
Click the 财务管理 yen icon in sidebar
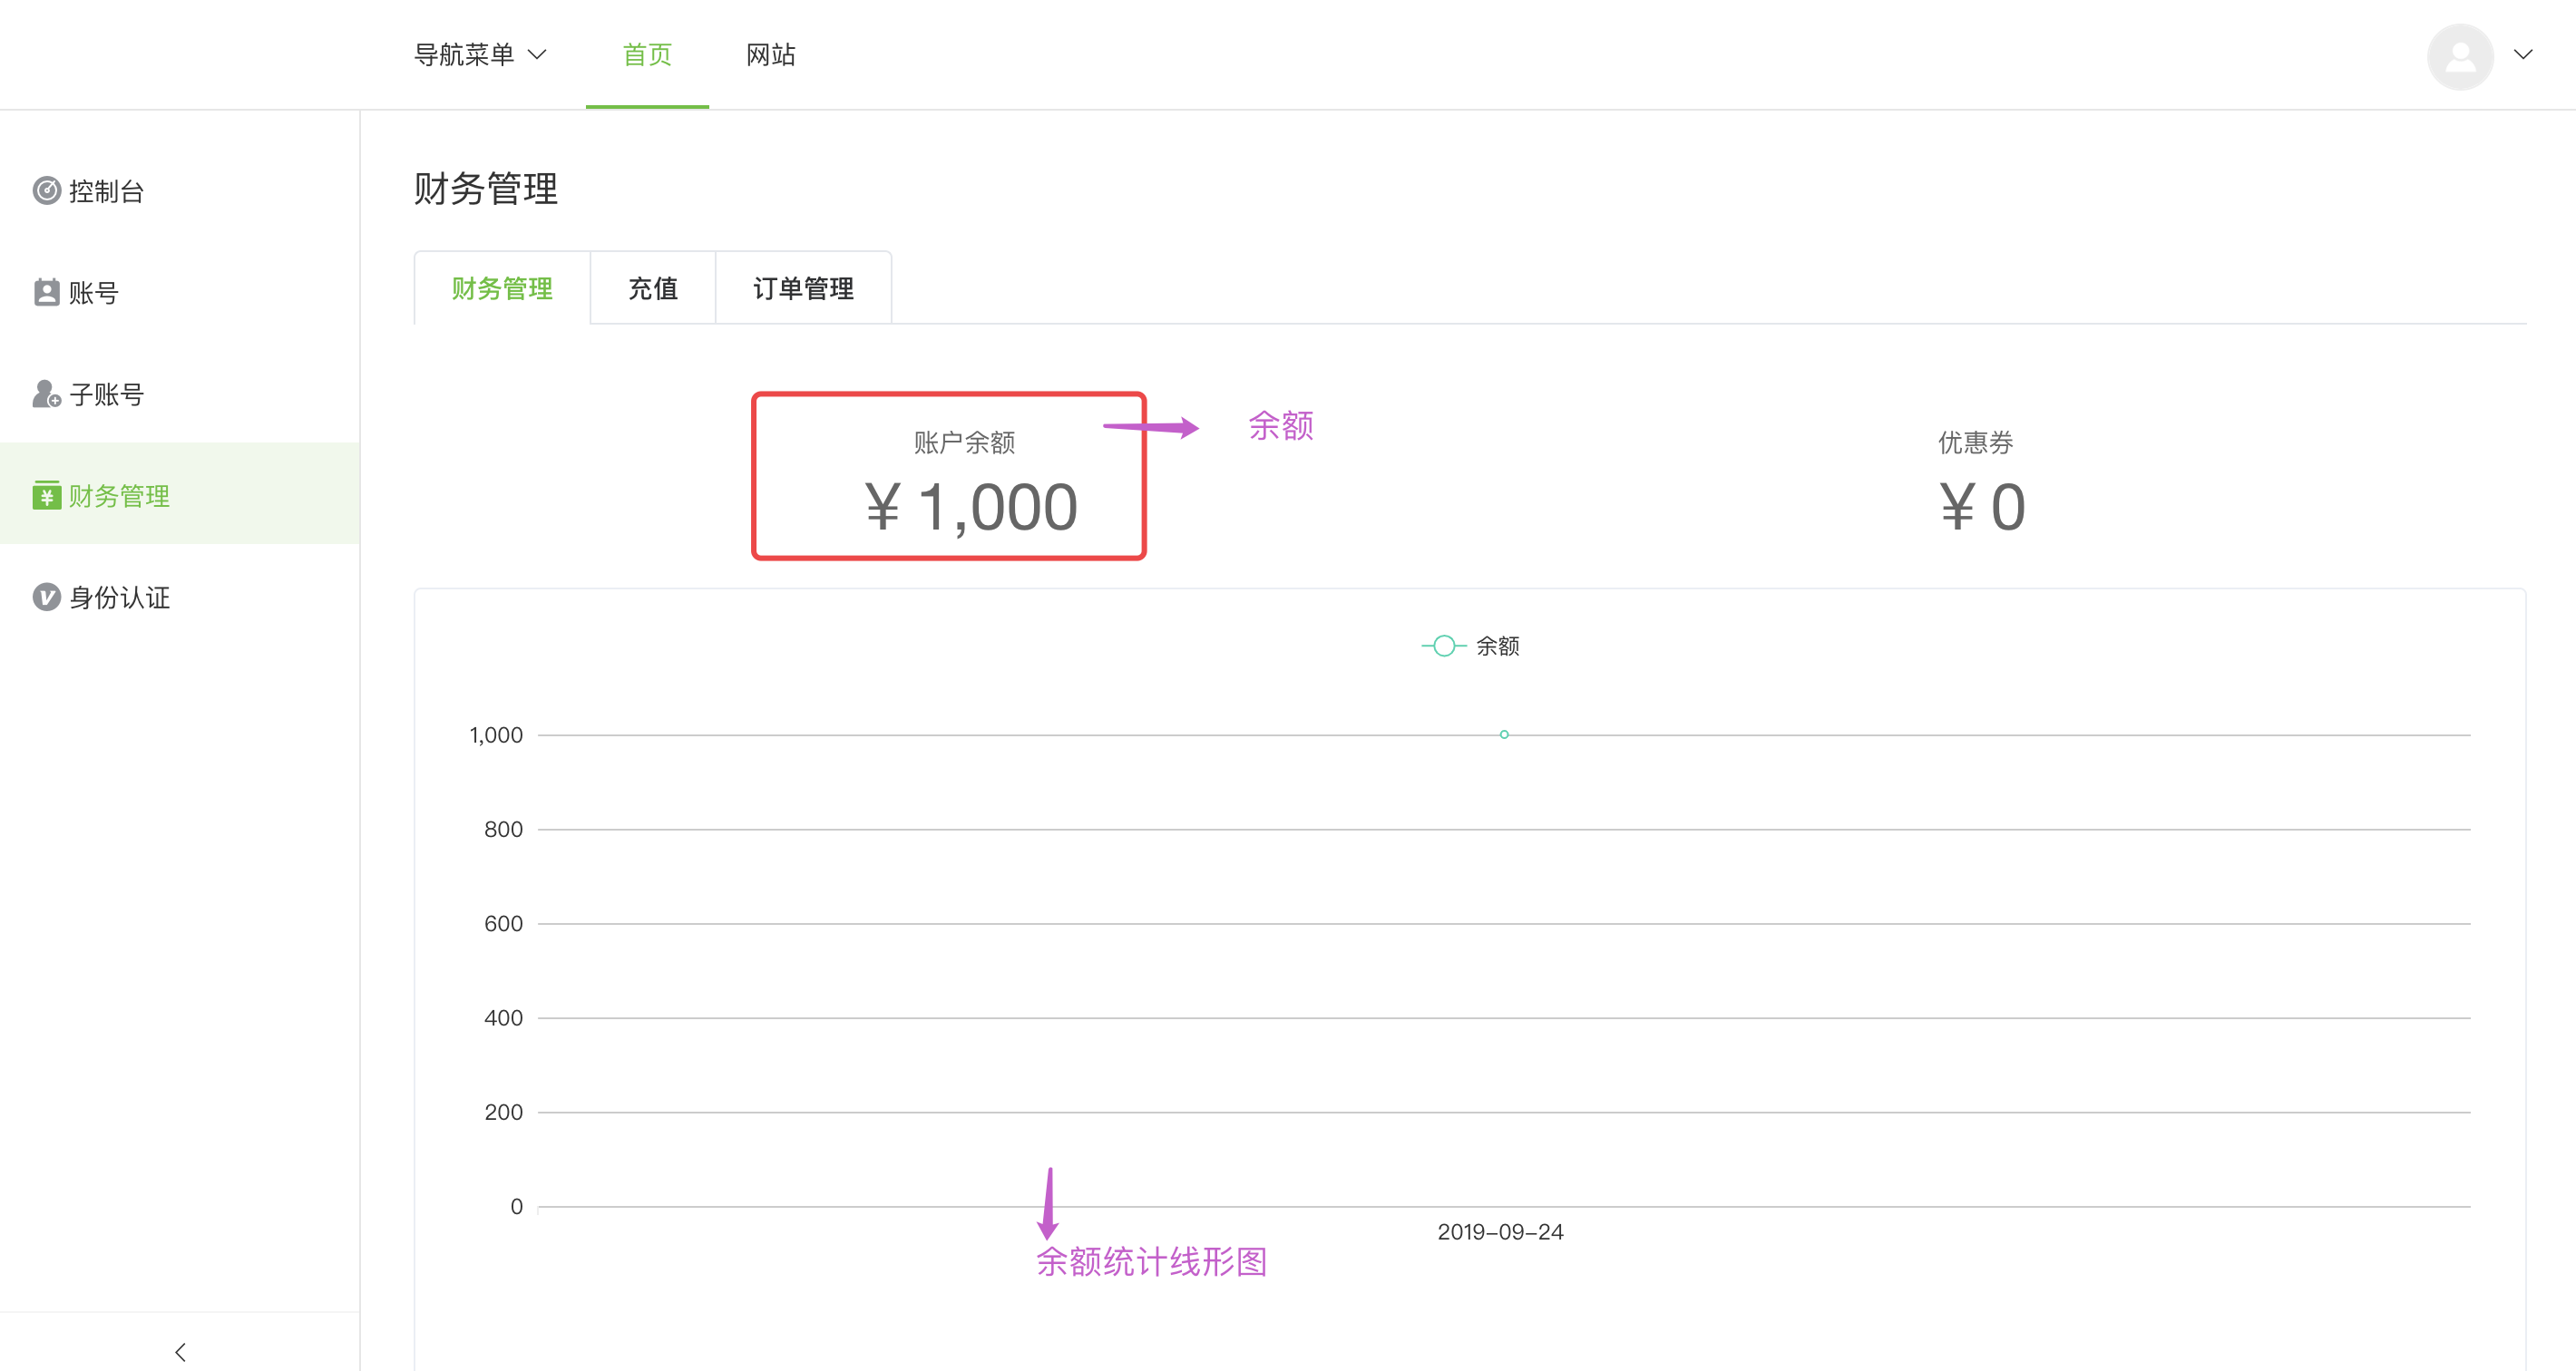46,495
